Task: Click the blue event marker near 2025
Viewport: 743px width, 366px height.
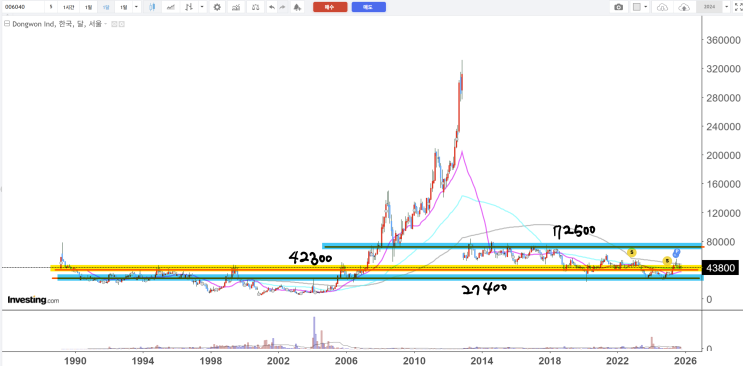Action: click(677, 252)
